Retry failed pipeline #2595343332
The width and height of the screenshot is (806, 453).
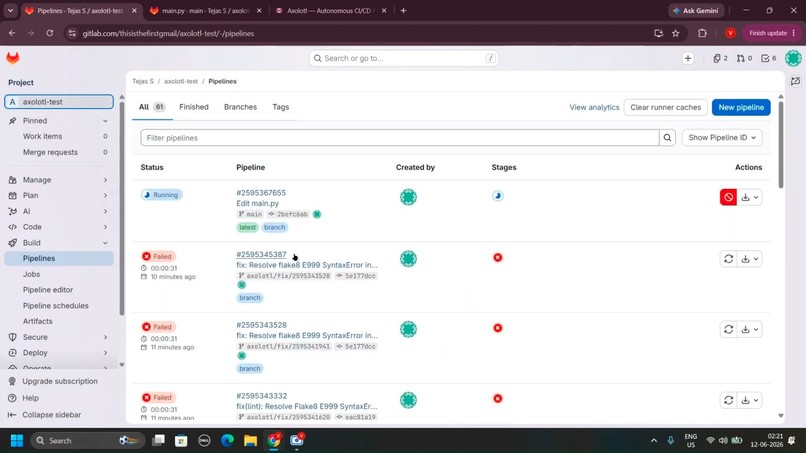[728, 400]
